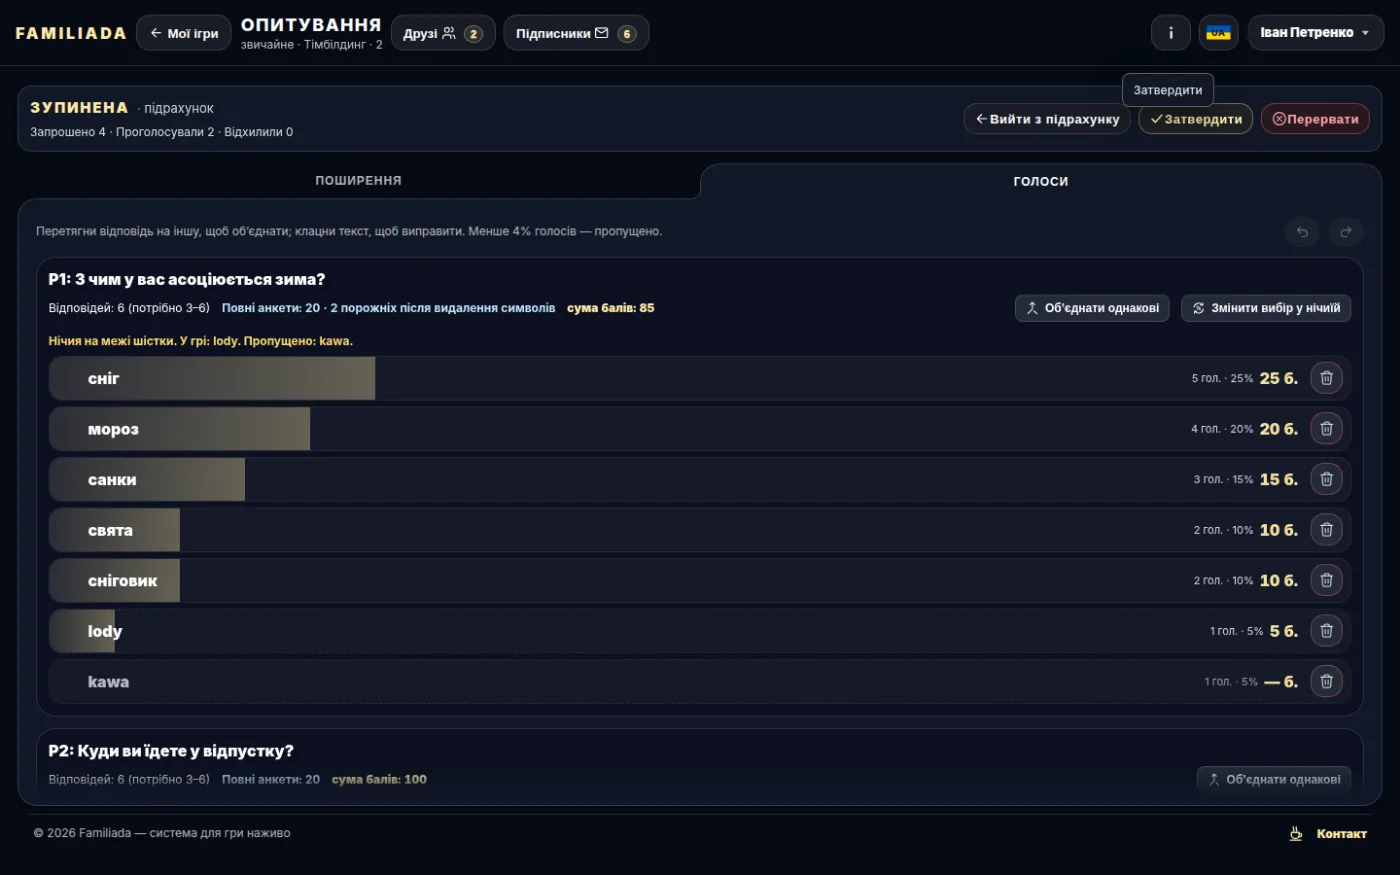The width and height of the screenshot is (1400, 875).
Task: Remove the 'kawa' answer with its trash icon
Action: [1326, 682]
